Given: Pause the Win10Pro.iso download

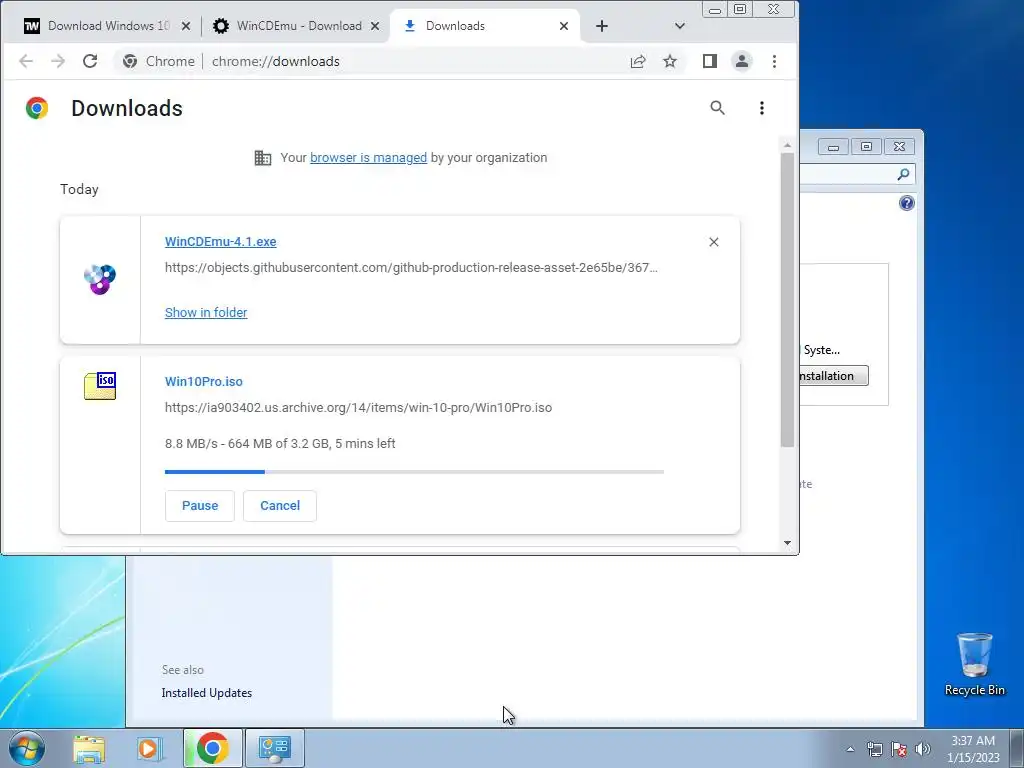Looking at the screenshot, I should click(200, 506).
